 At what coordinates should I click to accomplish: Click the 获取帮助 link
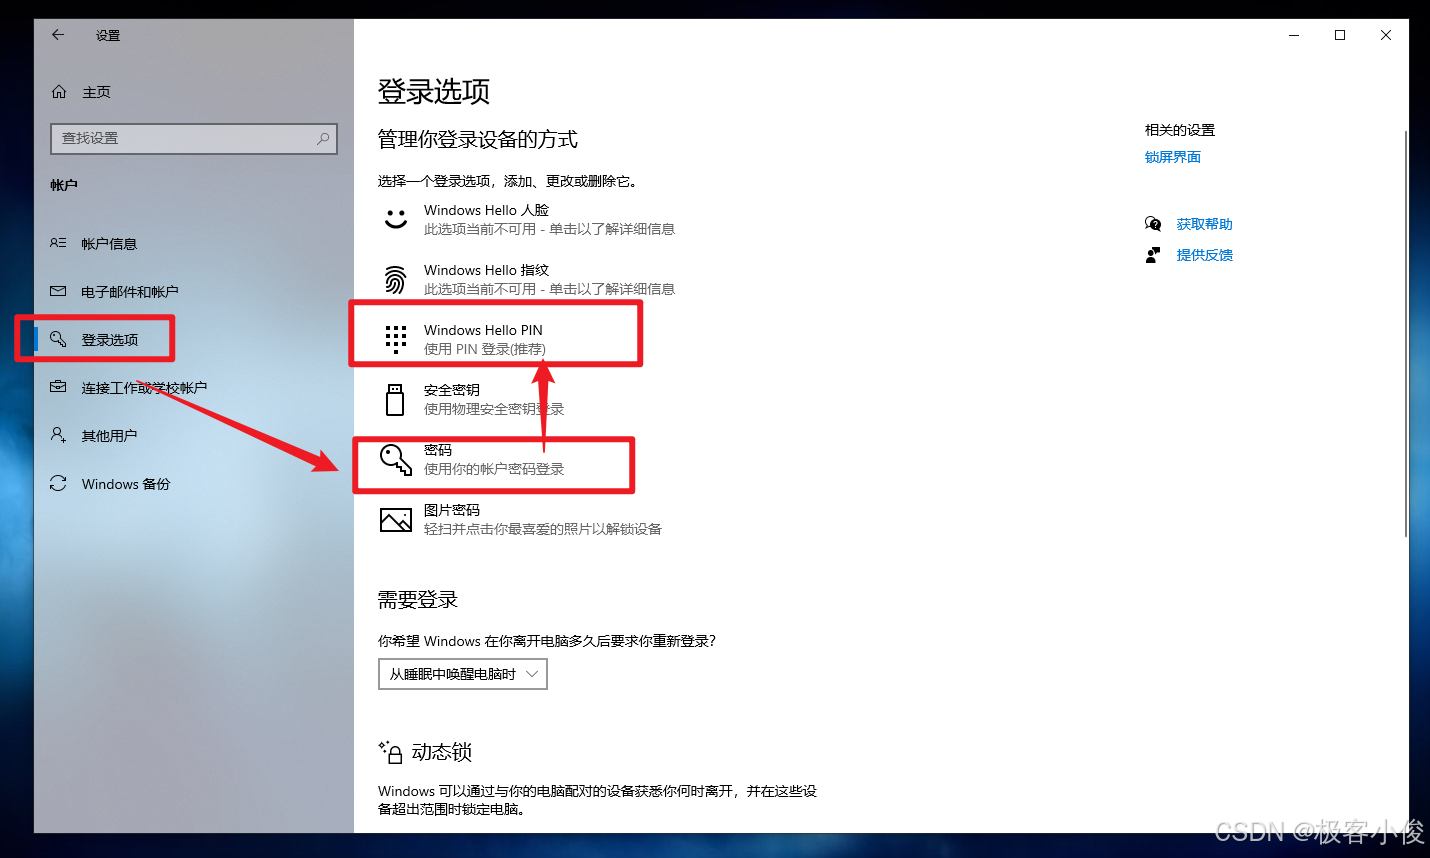tap(1204, 224)
